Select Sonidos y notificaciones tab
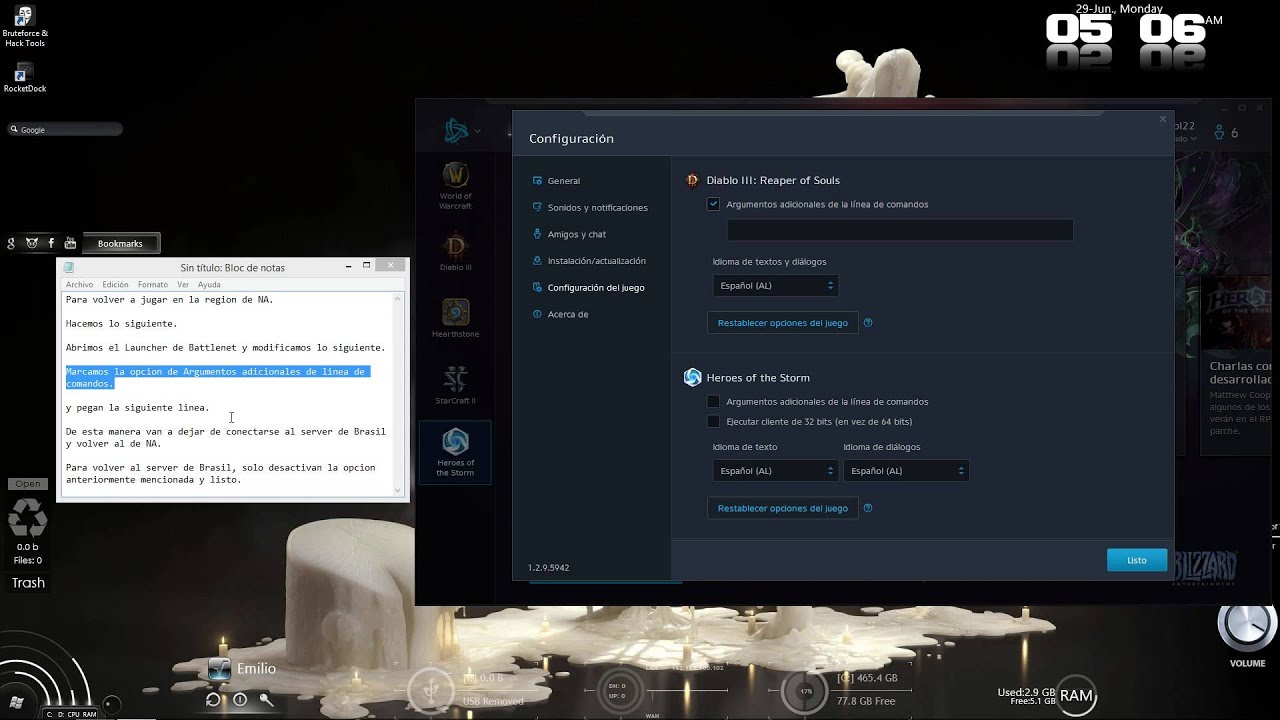Screen dimensions: 1280x720 [x=597, y=208]
